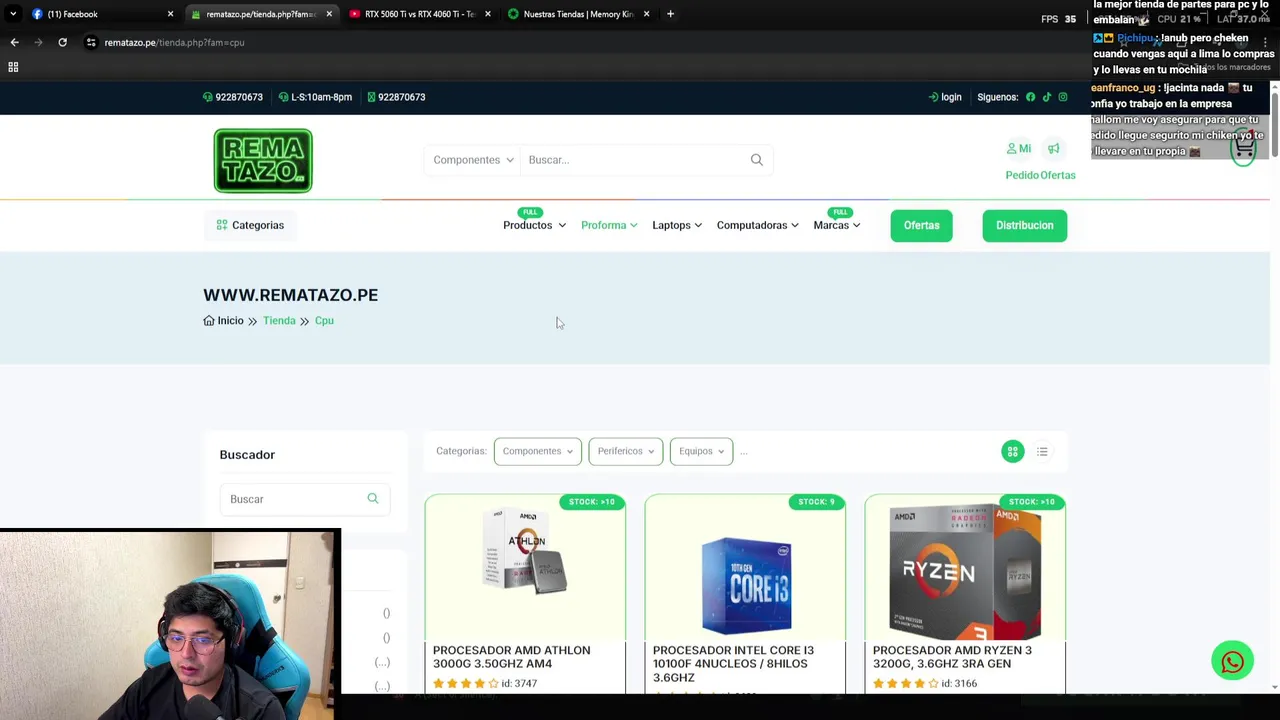Screen dimensions: 1280x720
Task: Open Procesador Intel Core i3 10100F title
Action: pyautogui.click(x=733, y=664)
